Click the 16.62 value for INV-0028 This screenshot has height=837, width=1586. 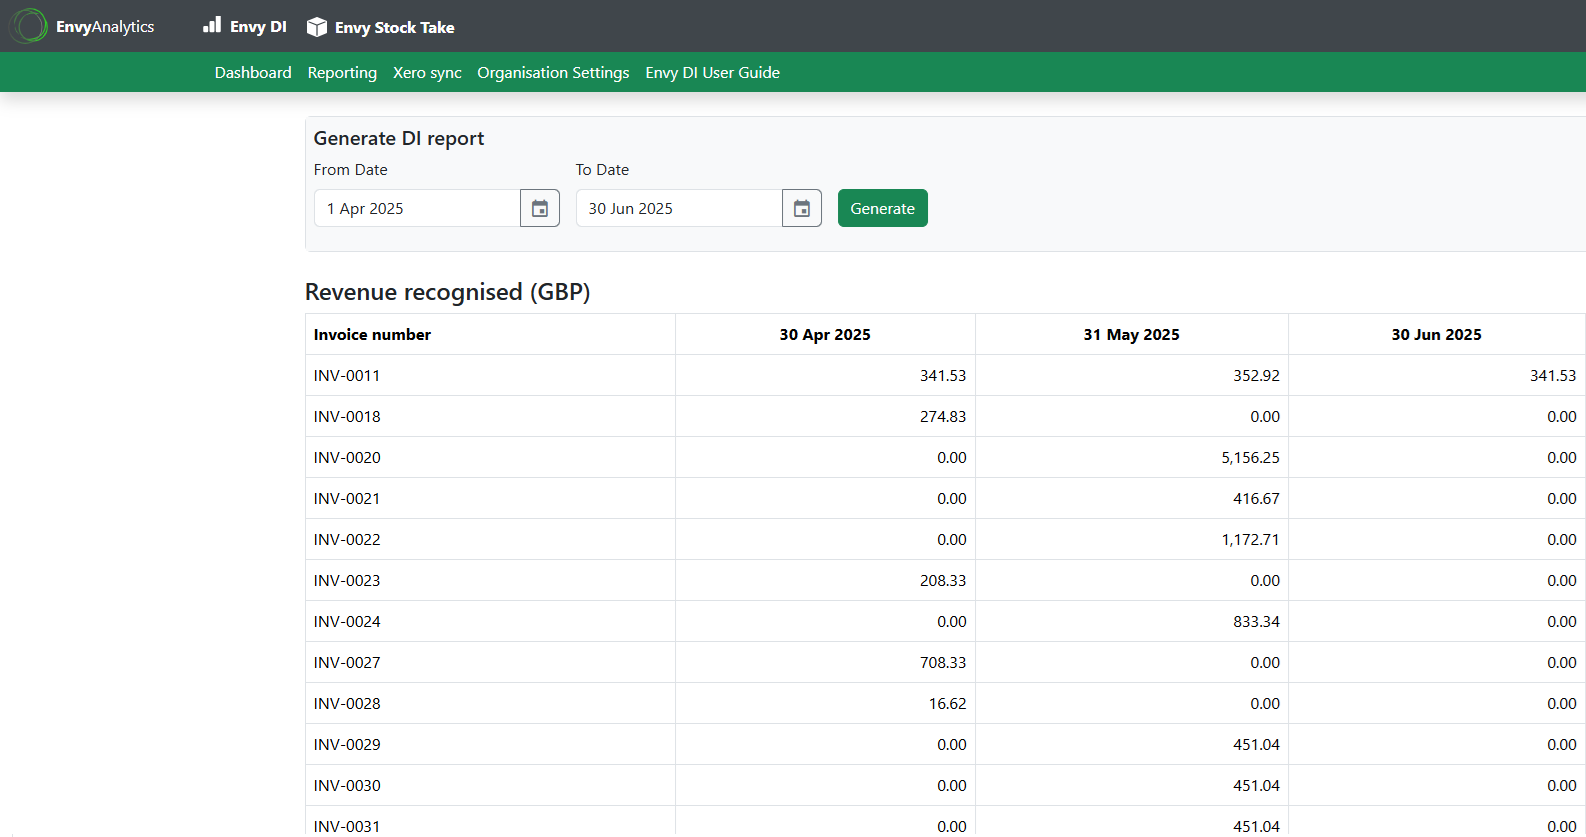947,703
